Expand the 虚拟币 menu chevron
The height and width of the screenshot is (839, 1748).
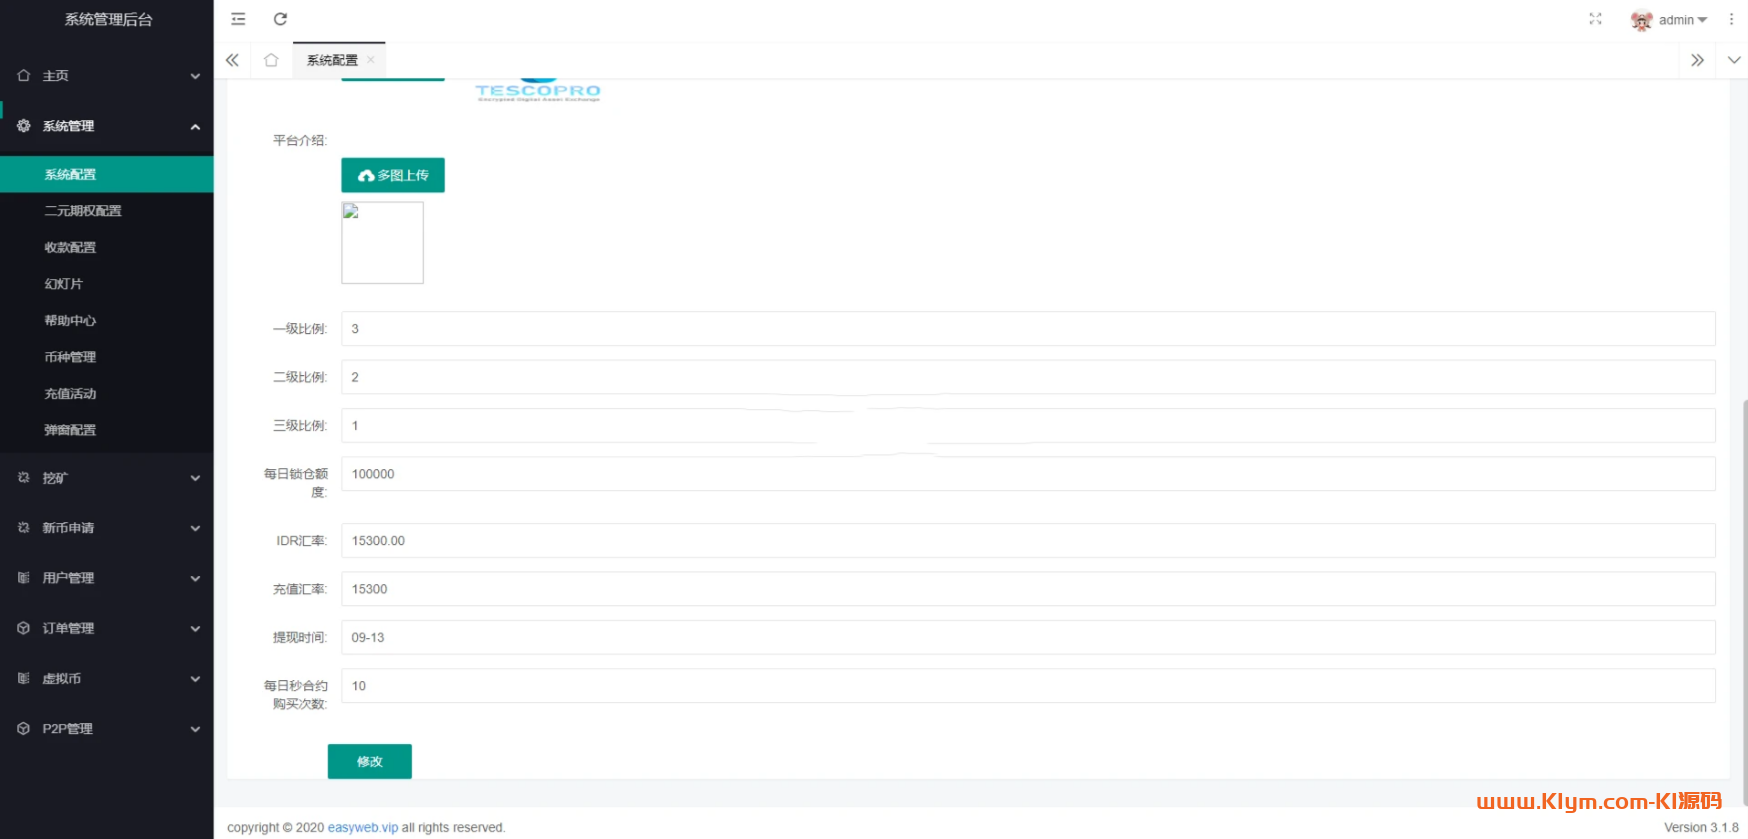click(195, 678)
